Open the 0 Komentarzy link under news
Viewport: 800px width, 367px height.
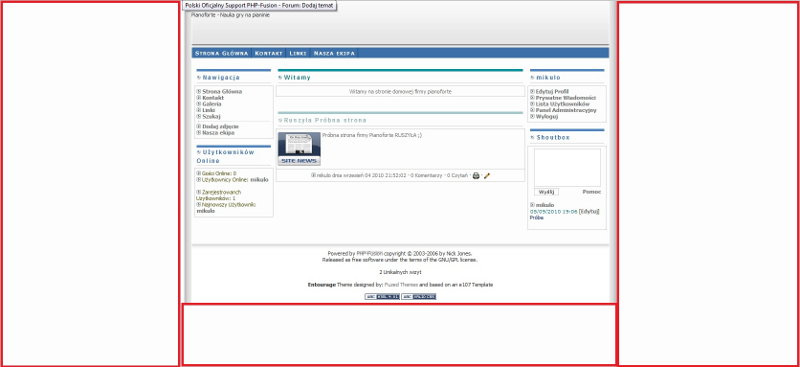coord(427,176)
